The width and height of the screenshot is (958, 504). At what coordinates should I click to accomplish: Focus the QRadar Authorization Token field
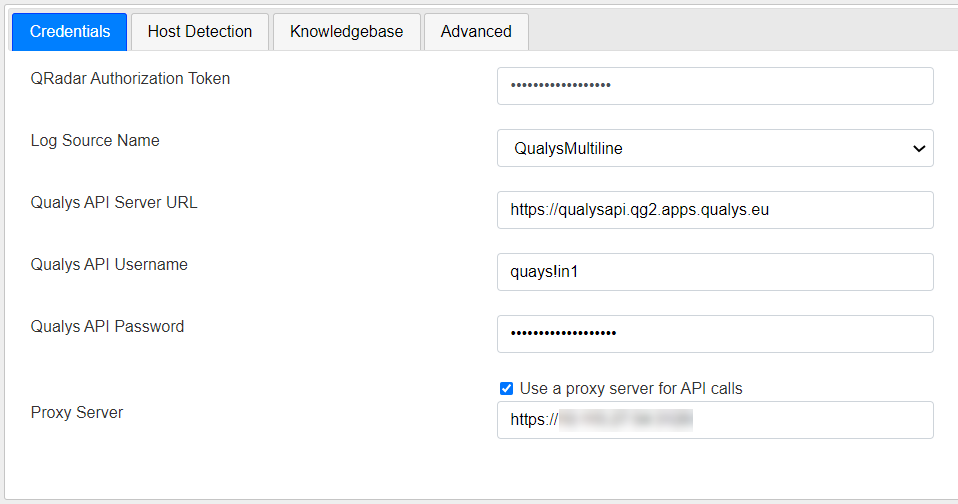pyautogui.click(x=714, y=86)
